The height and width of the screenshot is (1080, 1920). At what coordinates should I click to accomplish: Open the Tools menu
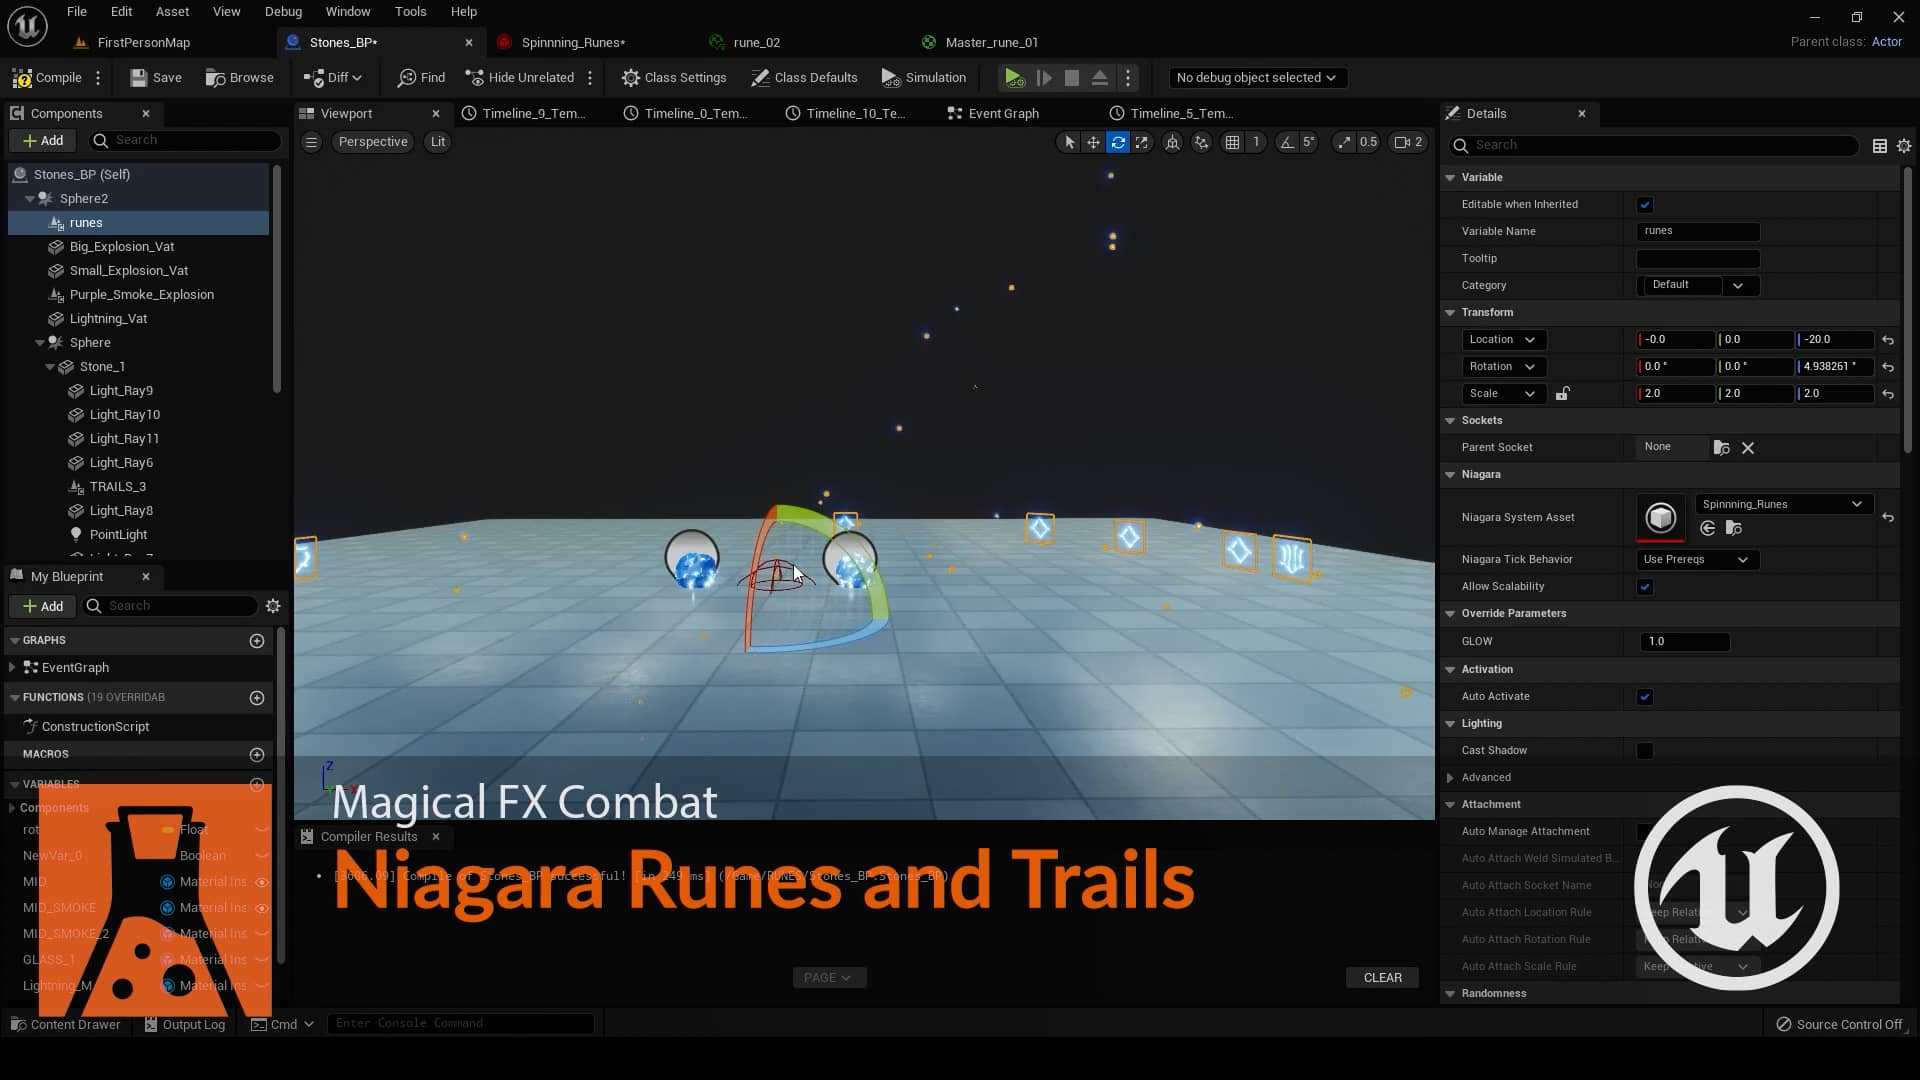410,11
